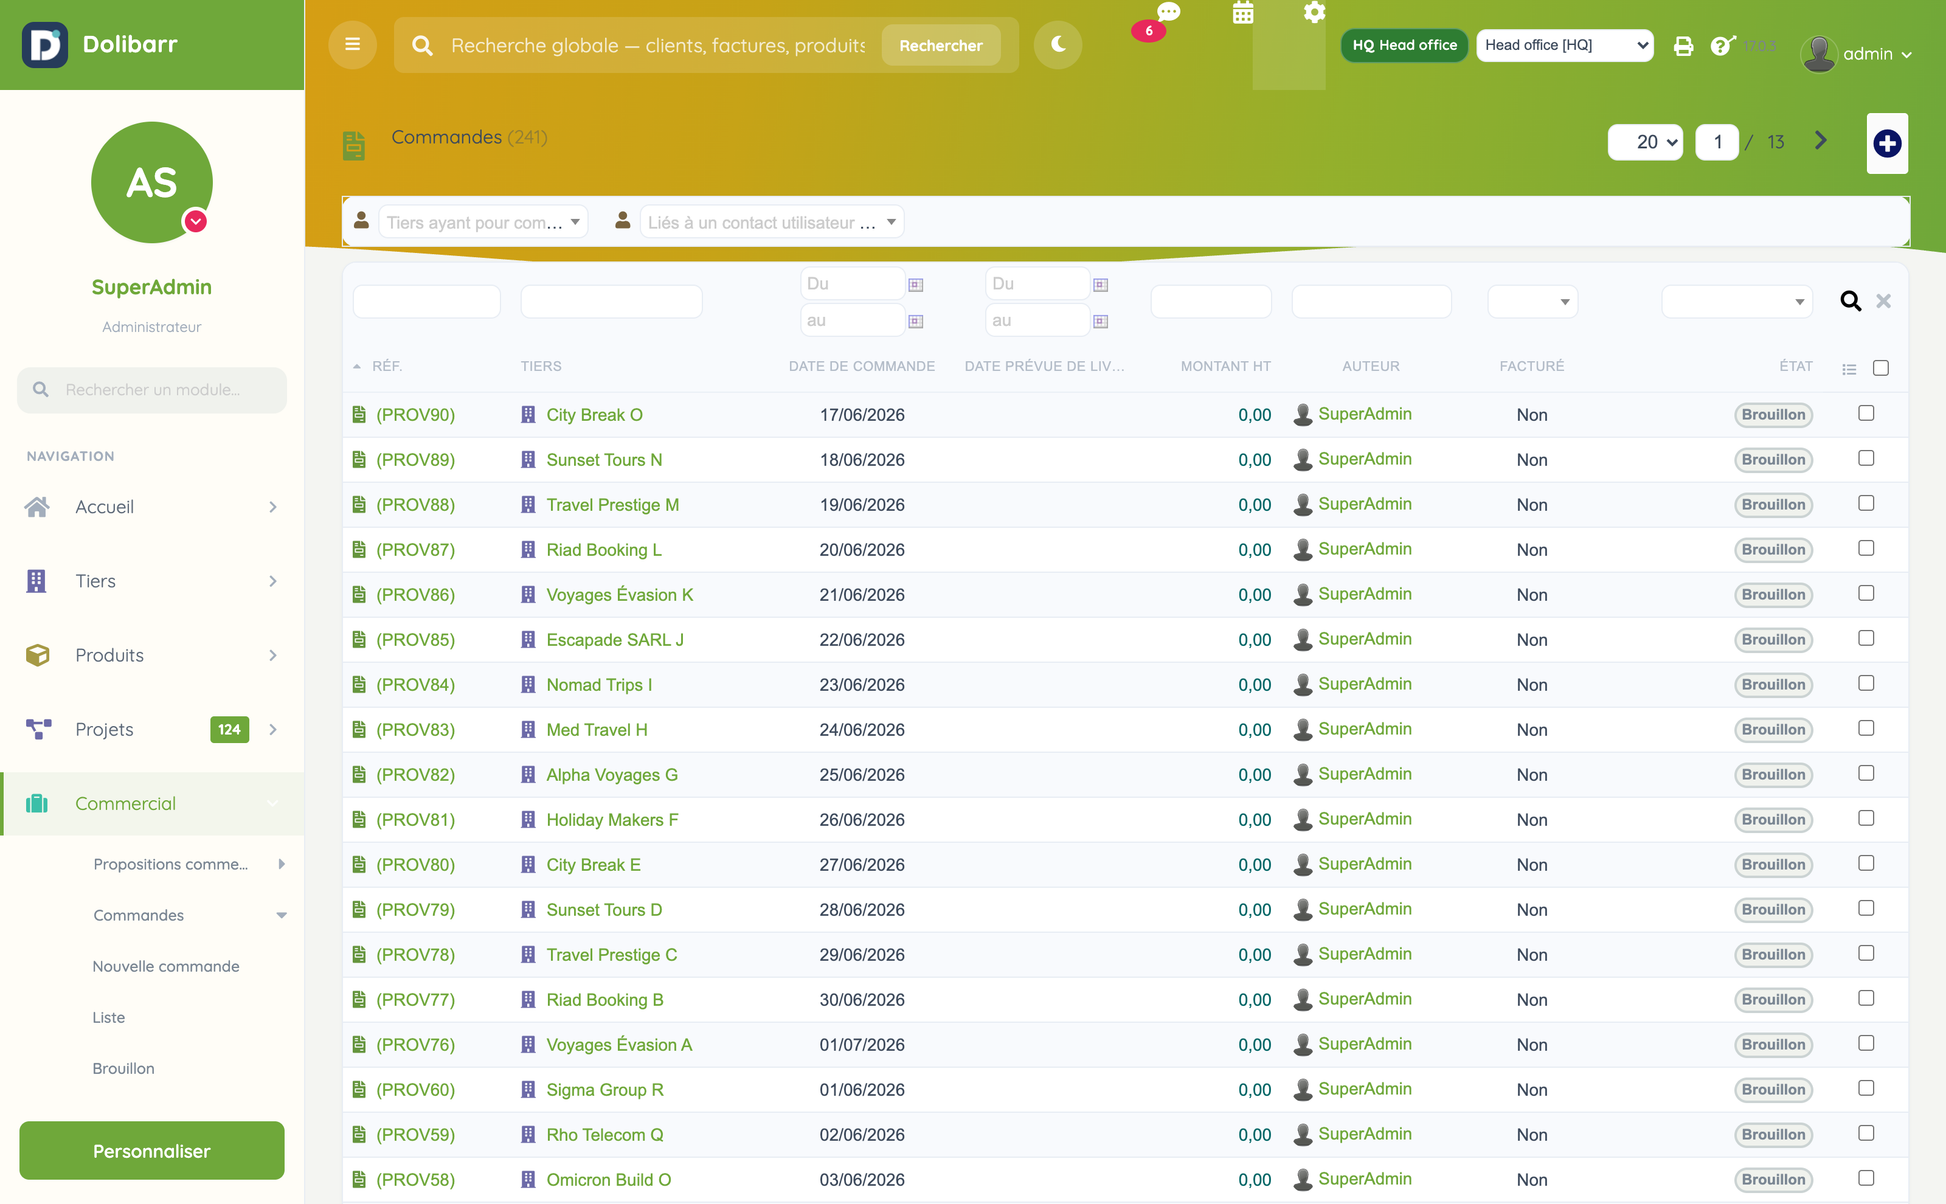Check the PROV60 row checkbox
1946x1204 pixels.
(1866, 1088)
